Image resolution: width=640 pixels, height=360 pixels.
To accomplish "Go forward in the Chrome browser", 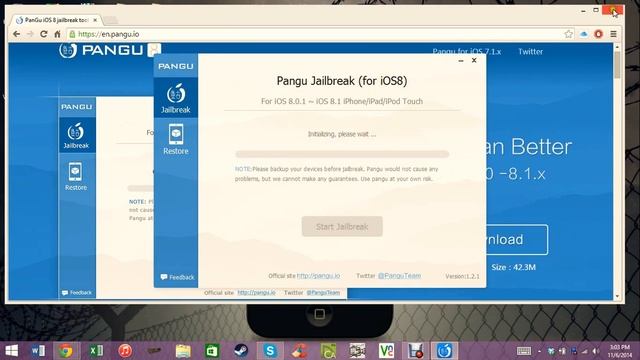I will (x=30, y=34).
